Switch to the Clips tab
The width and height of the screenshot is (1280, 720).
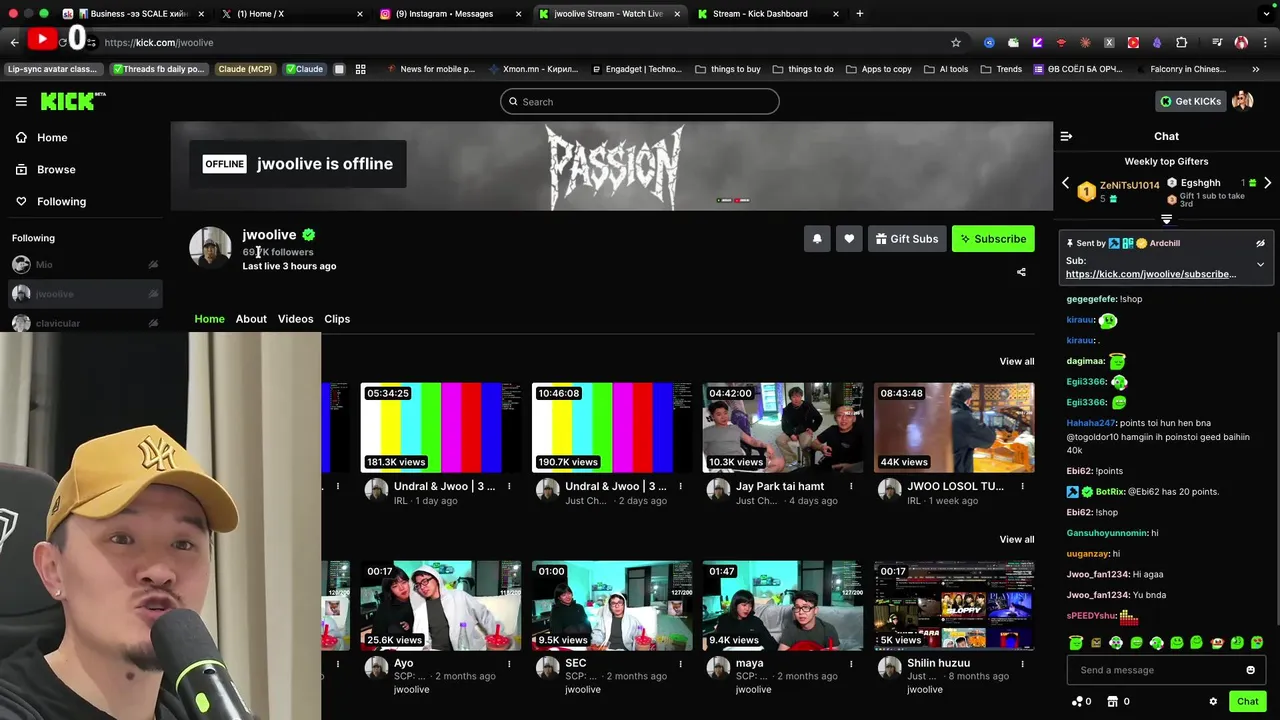click(x=337, y=319)
